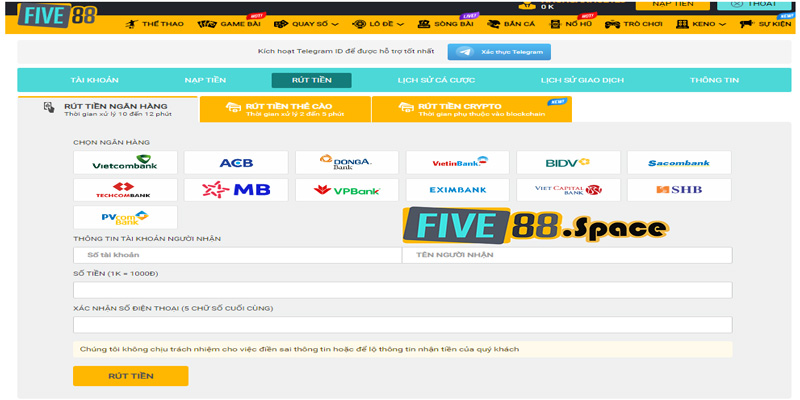
Task: Select the MB bank logo
Action: click(x=236, y=189)
